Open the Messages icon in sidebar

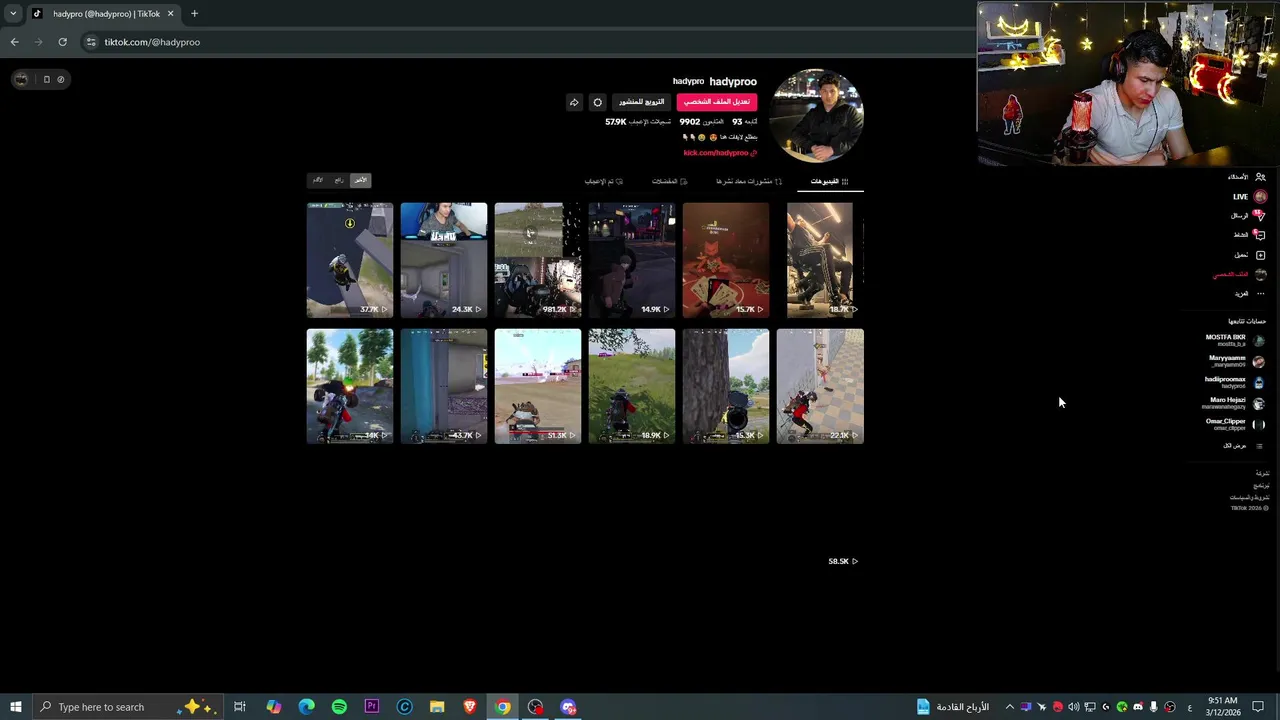tap(1260, 215)
